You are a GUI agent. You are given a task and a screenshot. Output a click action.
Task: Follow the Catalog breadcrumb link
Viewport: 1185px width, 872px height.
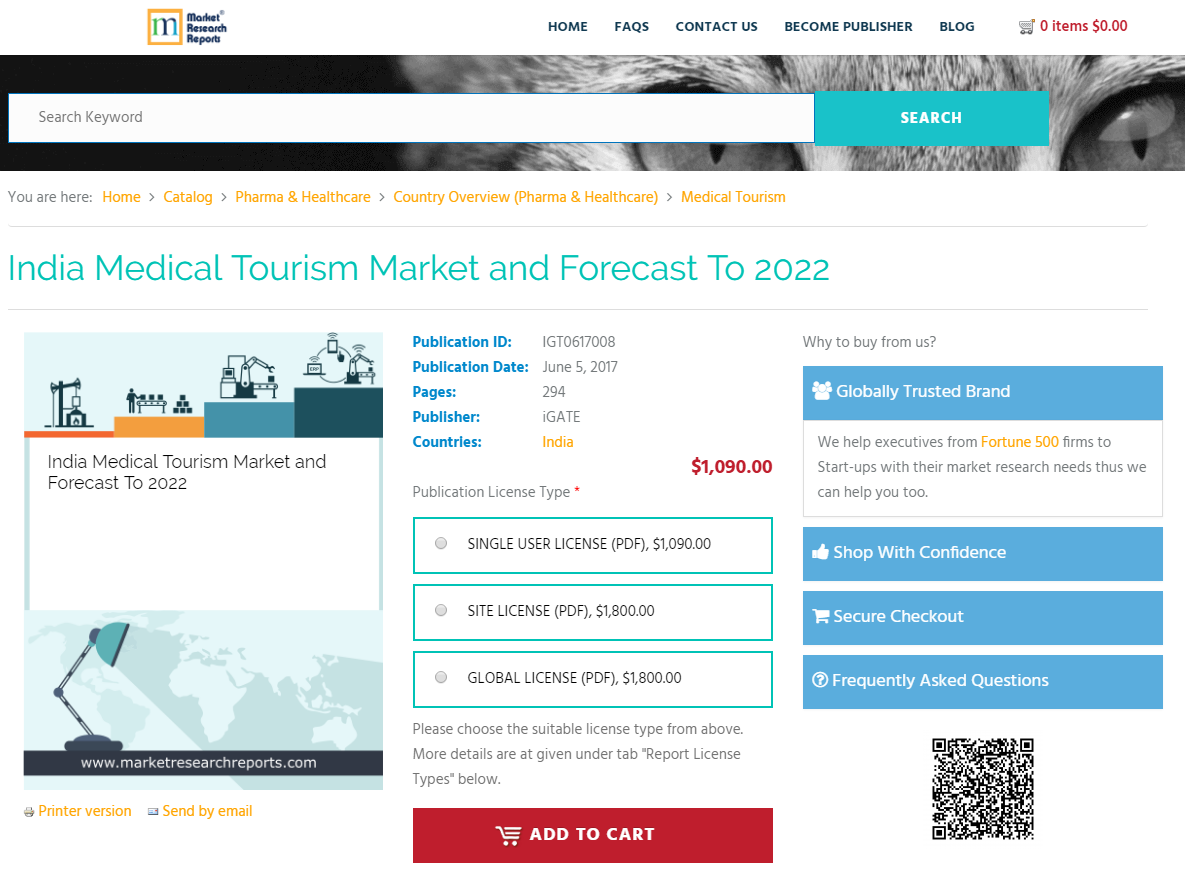pyautogui.click(x=187, y=197)
